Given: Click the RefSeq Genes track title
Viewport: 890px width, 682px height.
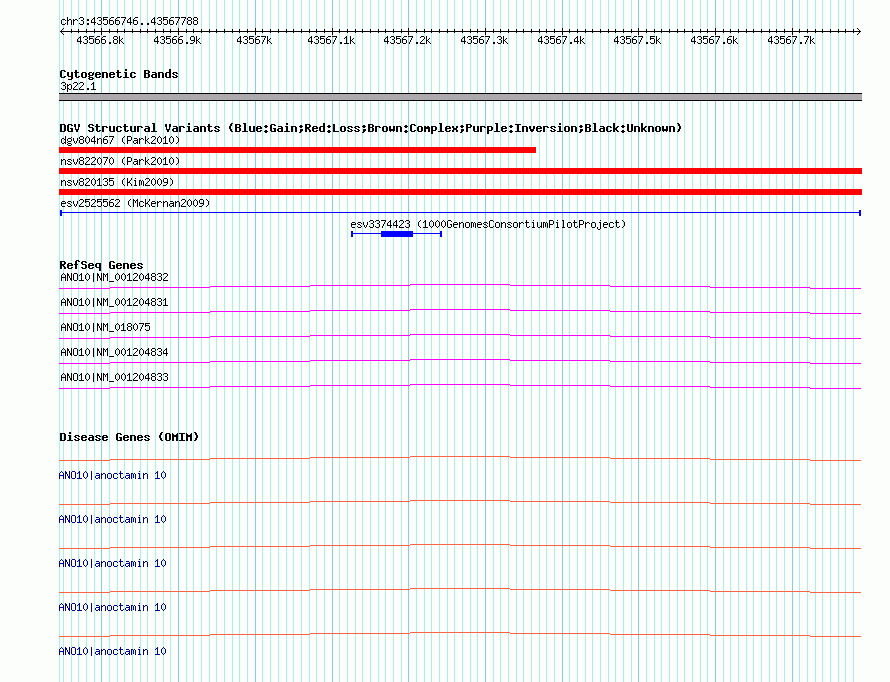Looking at the screenshot, I should click(101, 266).
